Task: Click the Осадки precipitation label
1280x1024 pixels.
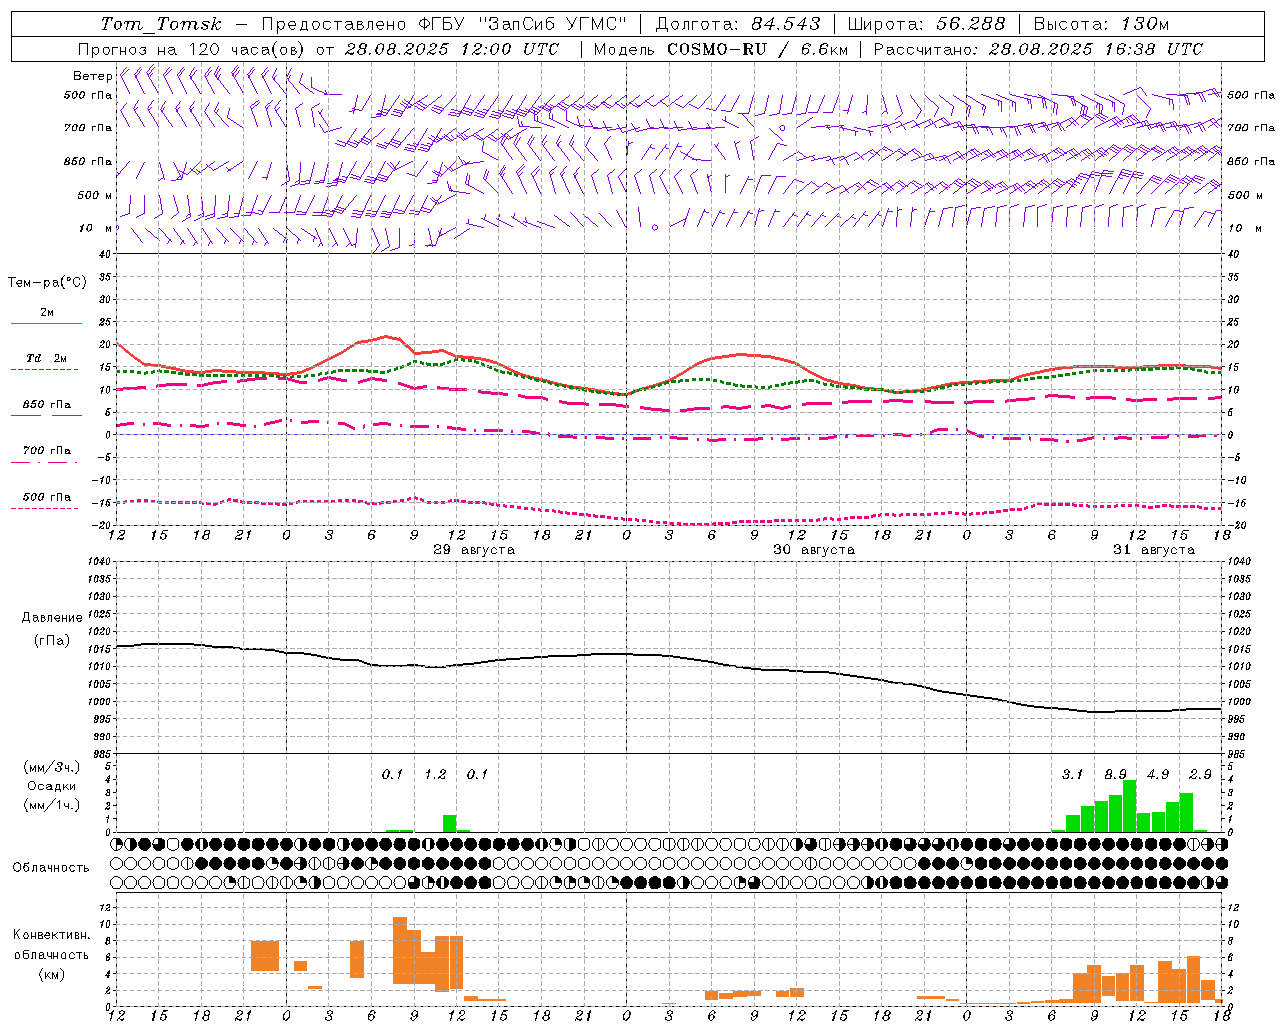Action: click(x=52, y=786)
